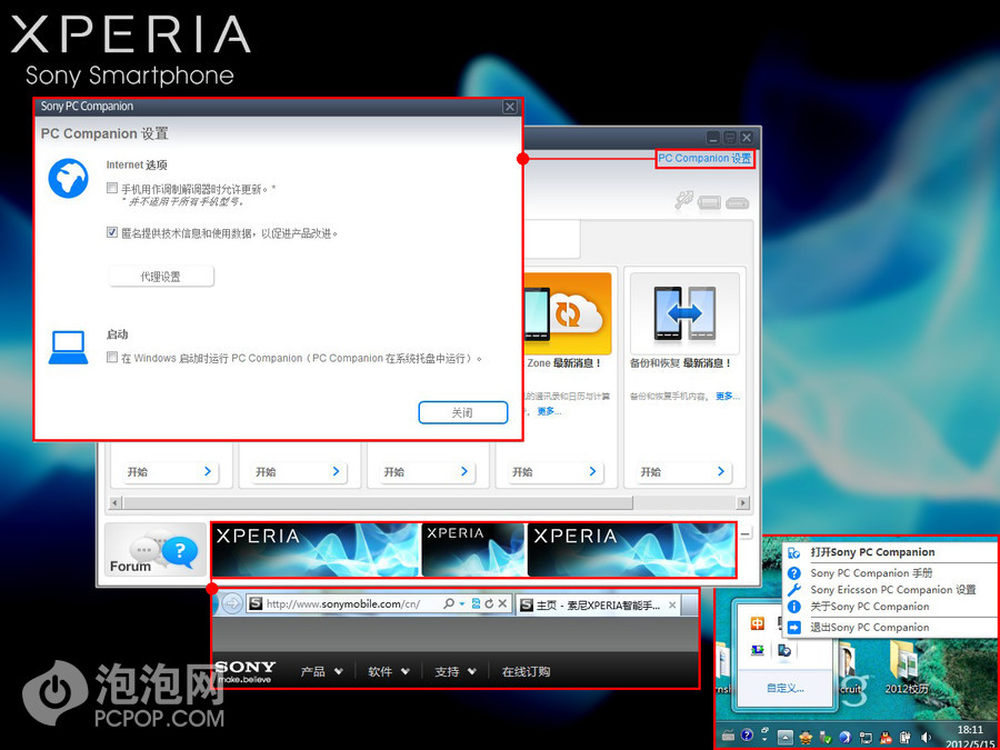Click the browser forward arrow button
The height and width of the screenshot is (750, 1000).
(232, 603)
